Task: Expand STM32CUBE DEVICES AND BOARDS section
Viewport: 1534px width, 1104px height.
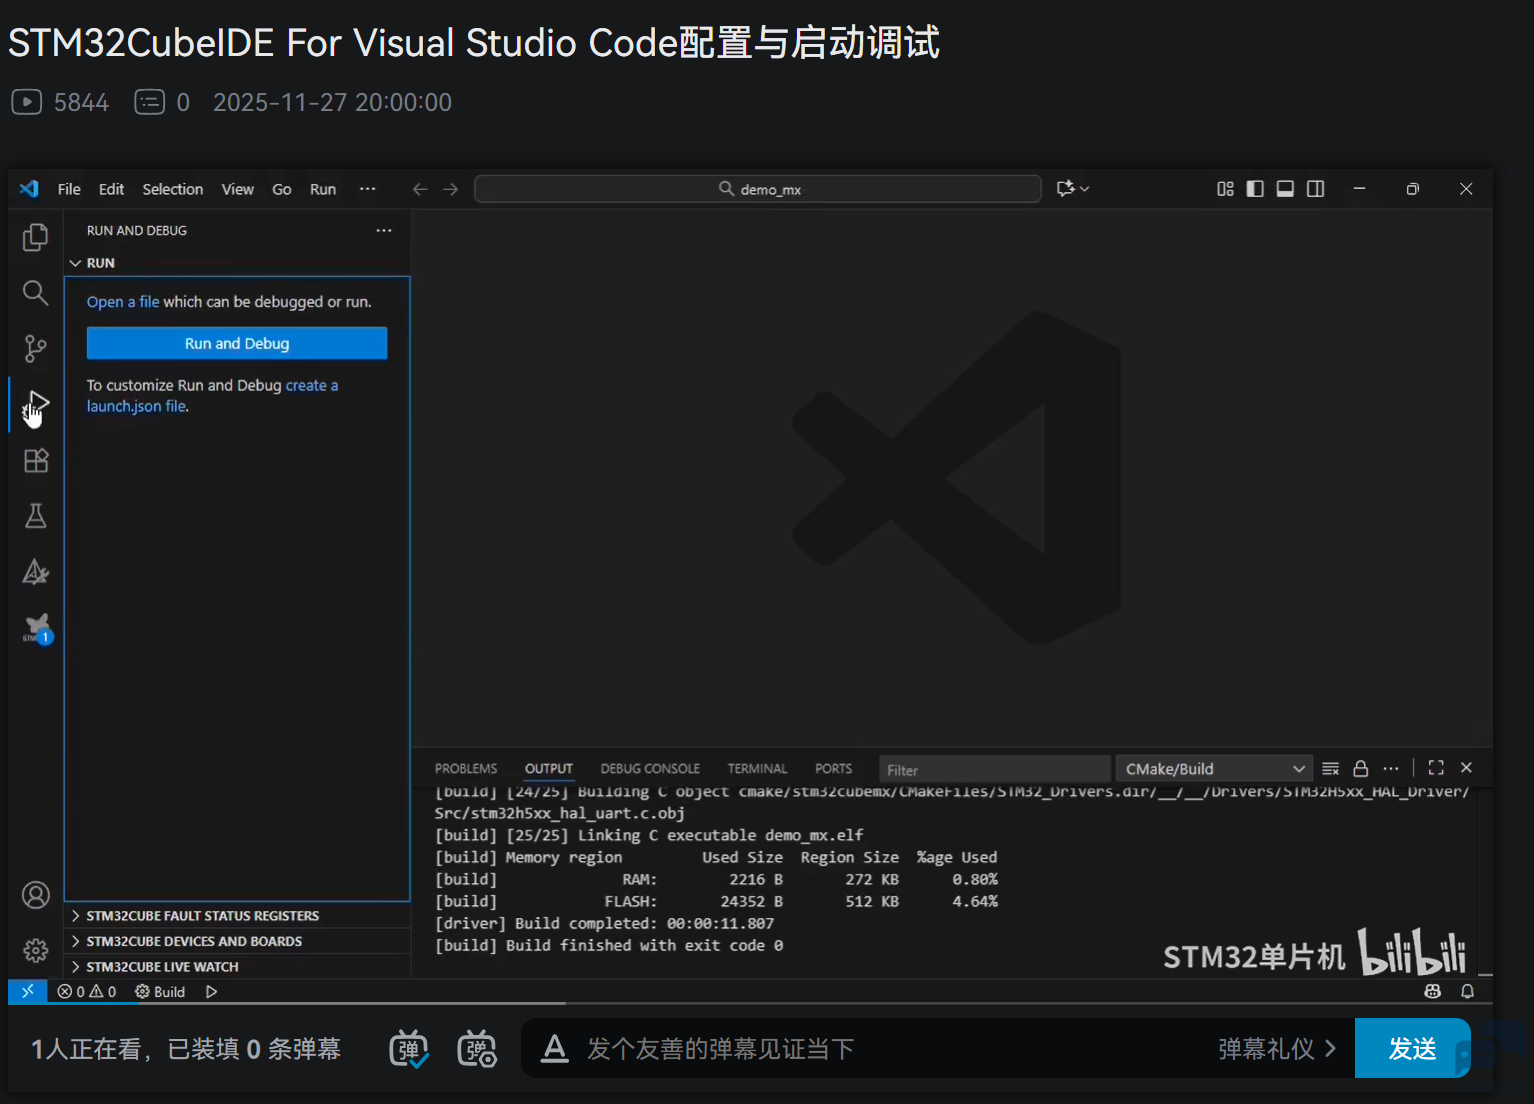Action: pyautogui.click(x=238, y=941)
